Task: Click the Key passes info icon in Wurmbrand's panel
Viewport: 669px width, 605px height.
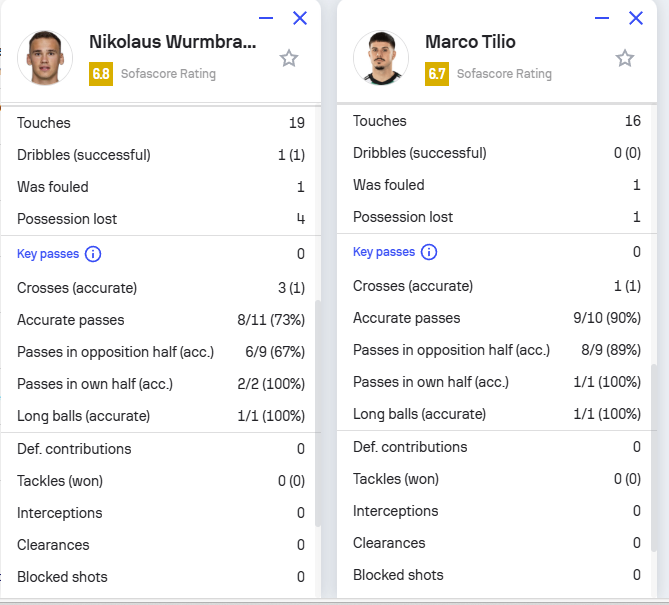Action: coord(93,254)
